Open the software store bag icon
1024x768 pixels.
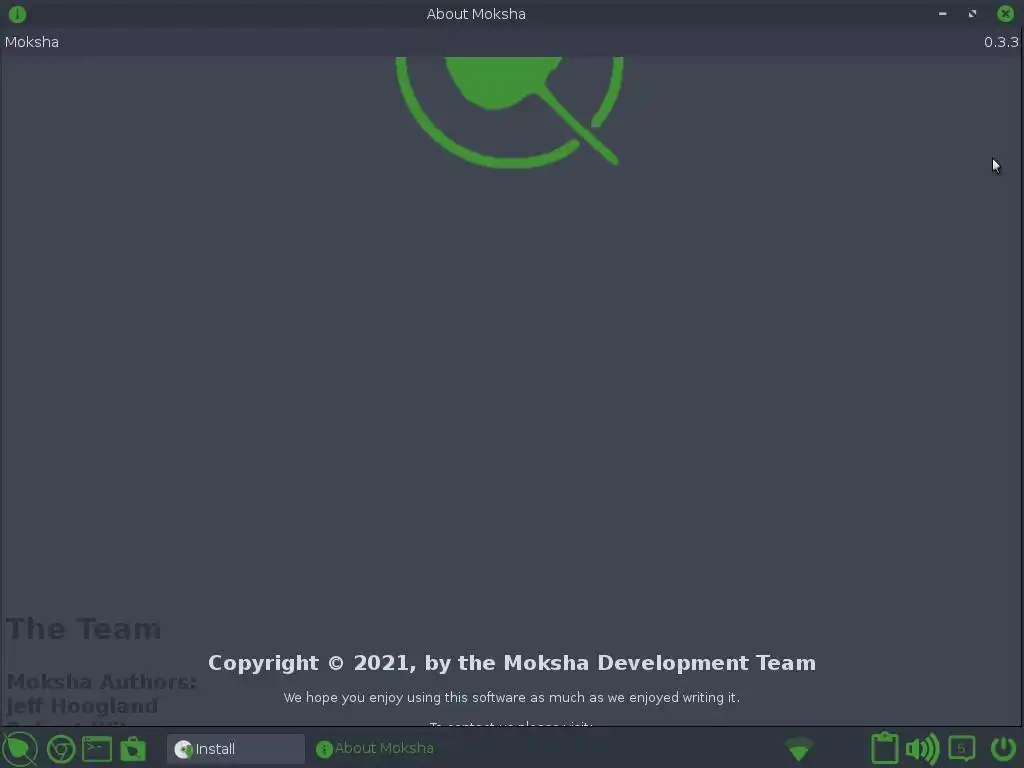(133, 749)
